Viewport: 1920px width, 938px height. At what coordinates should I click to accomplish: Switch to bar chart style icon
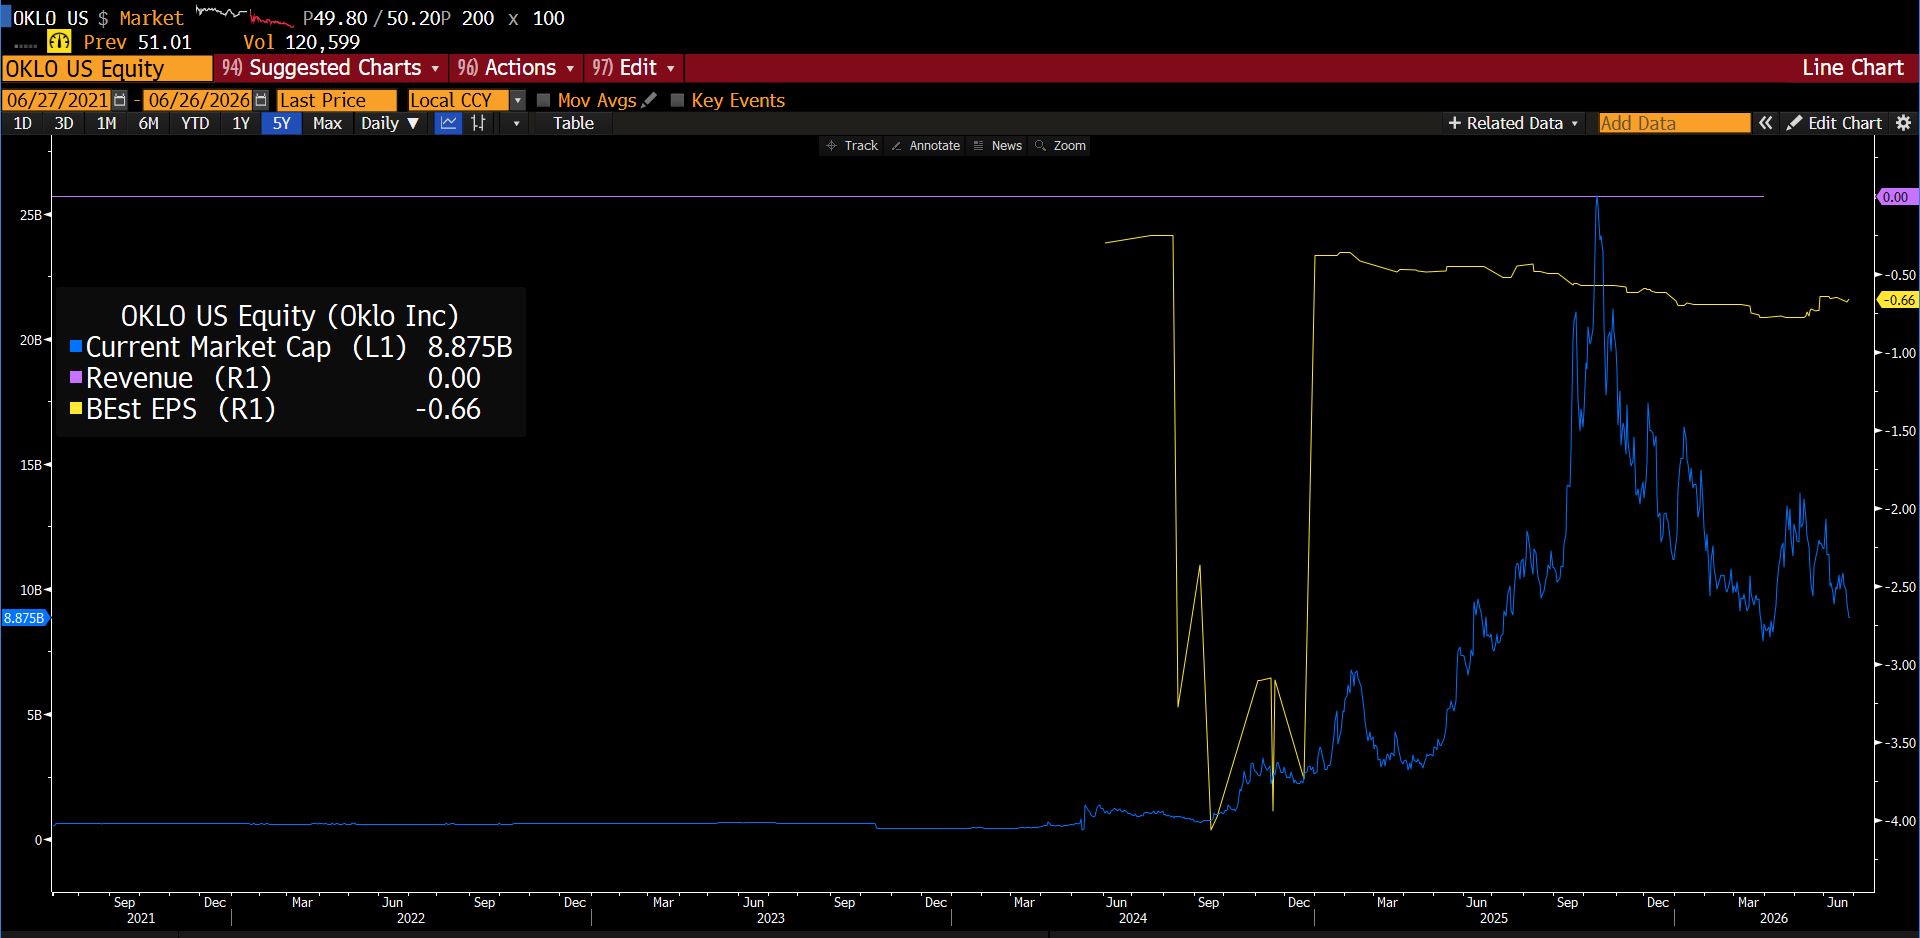(478, 123)
